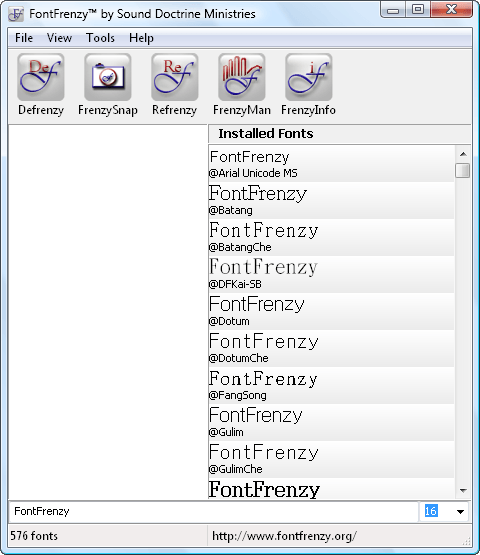Screen dimensions: 480x555
Task: Open the Defrenzy tool
Action: click(41, 85)
